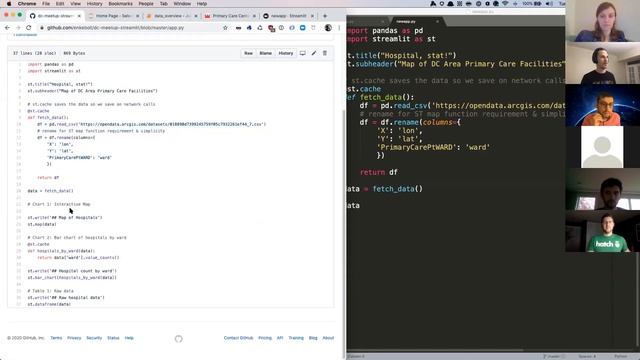Click the red extension icon in Chrome toolbar
This screenshot has width=640, height=360.
271,28
